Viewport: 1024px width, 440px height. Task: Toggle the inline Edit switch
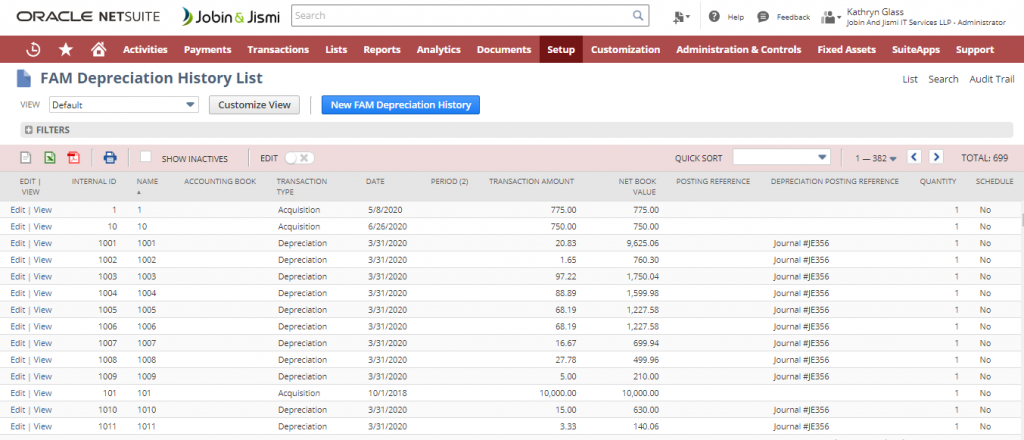[299, 158]
